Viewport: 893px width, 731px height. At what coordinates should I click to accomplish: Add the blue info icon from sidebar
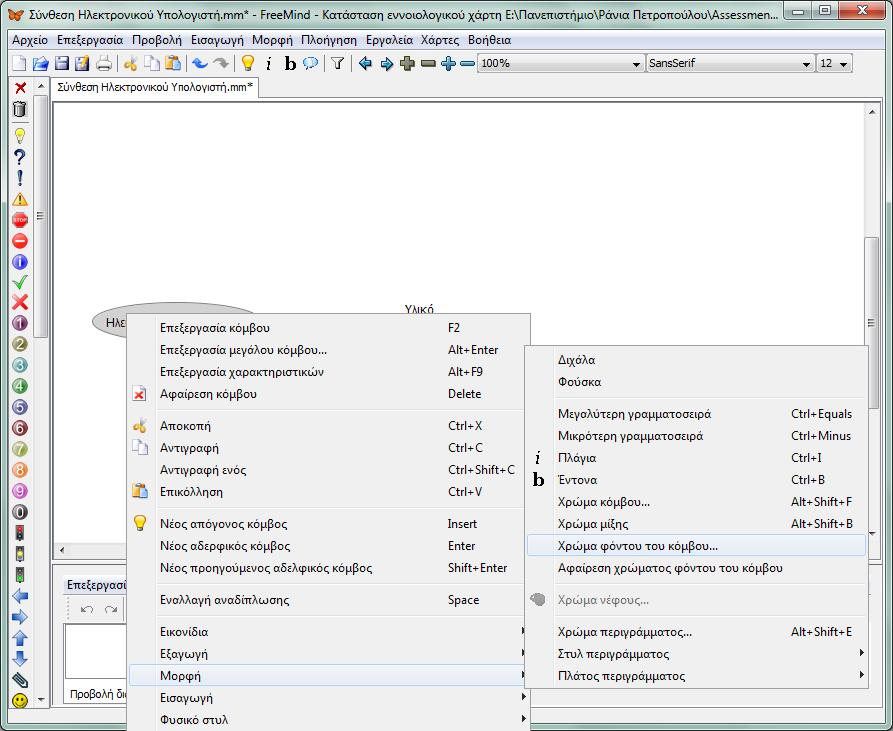tap(20, 262)
